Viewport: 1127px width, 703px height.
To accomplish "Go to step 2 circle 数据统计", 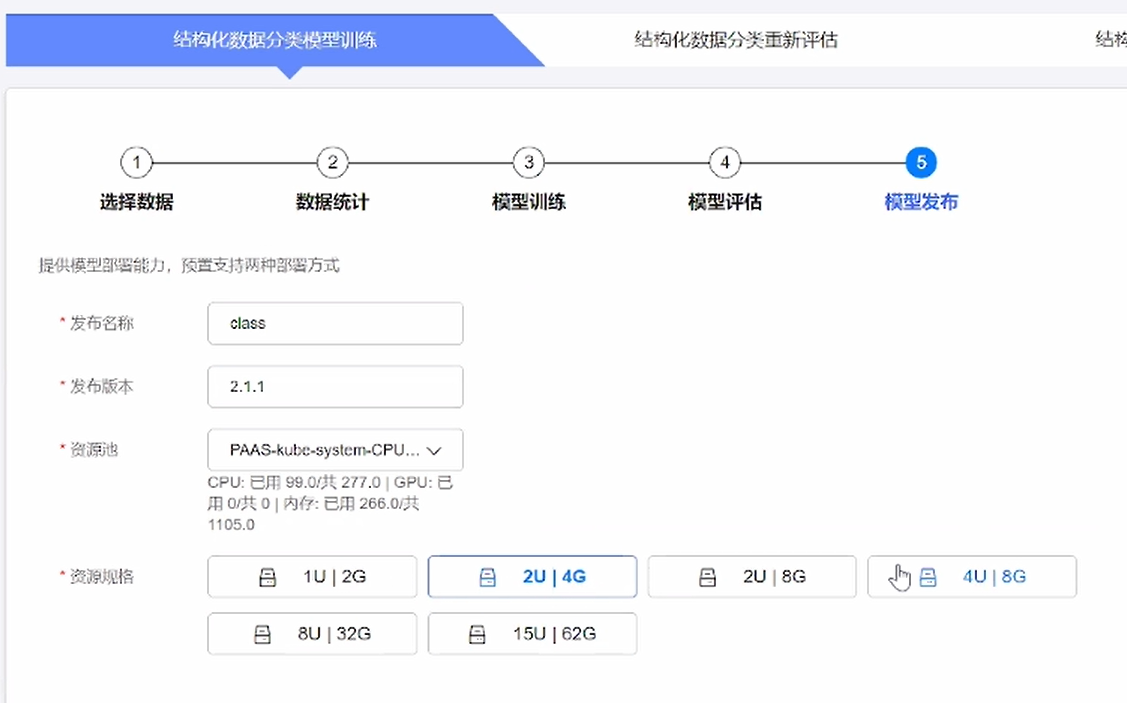I will [333, 162].
